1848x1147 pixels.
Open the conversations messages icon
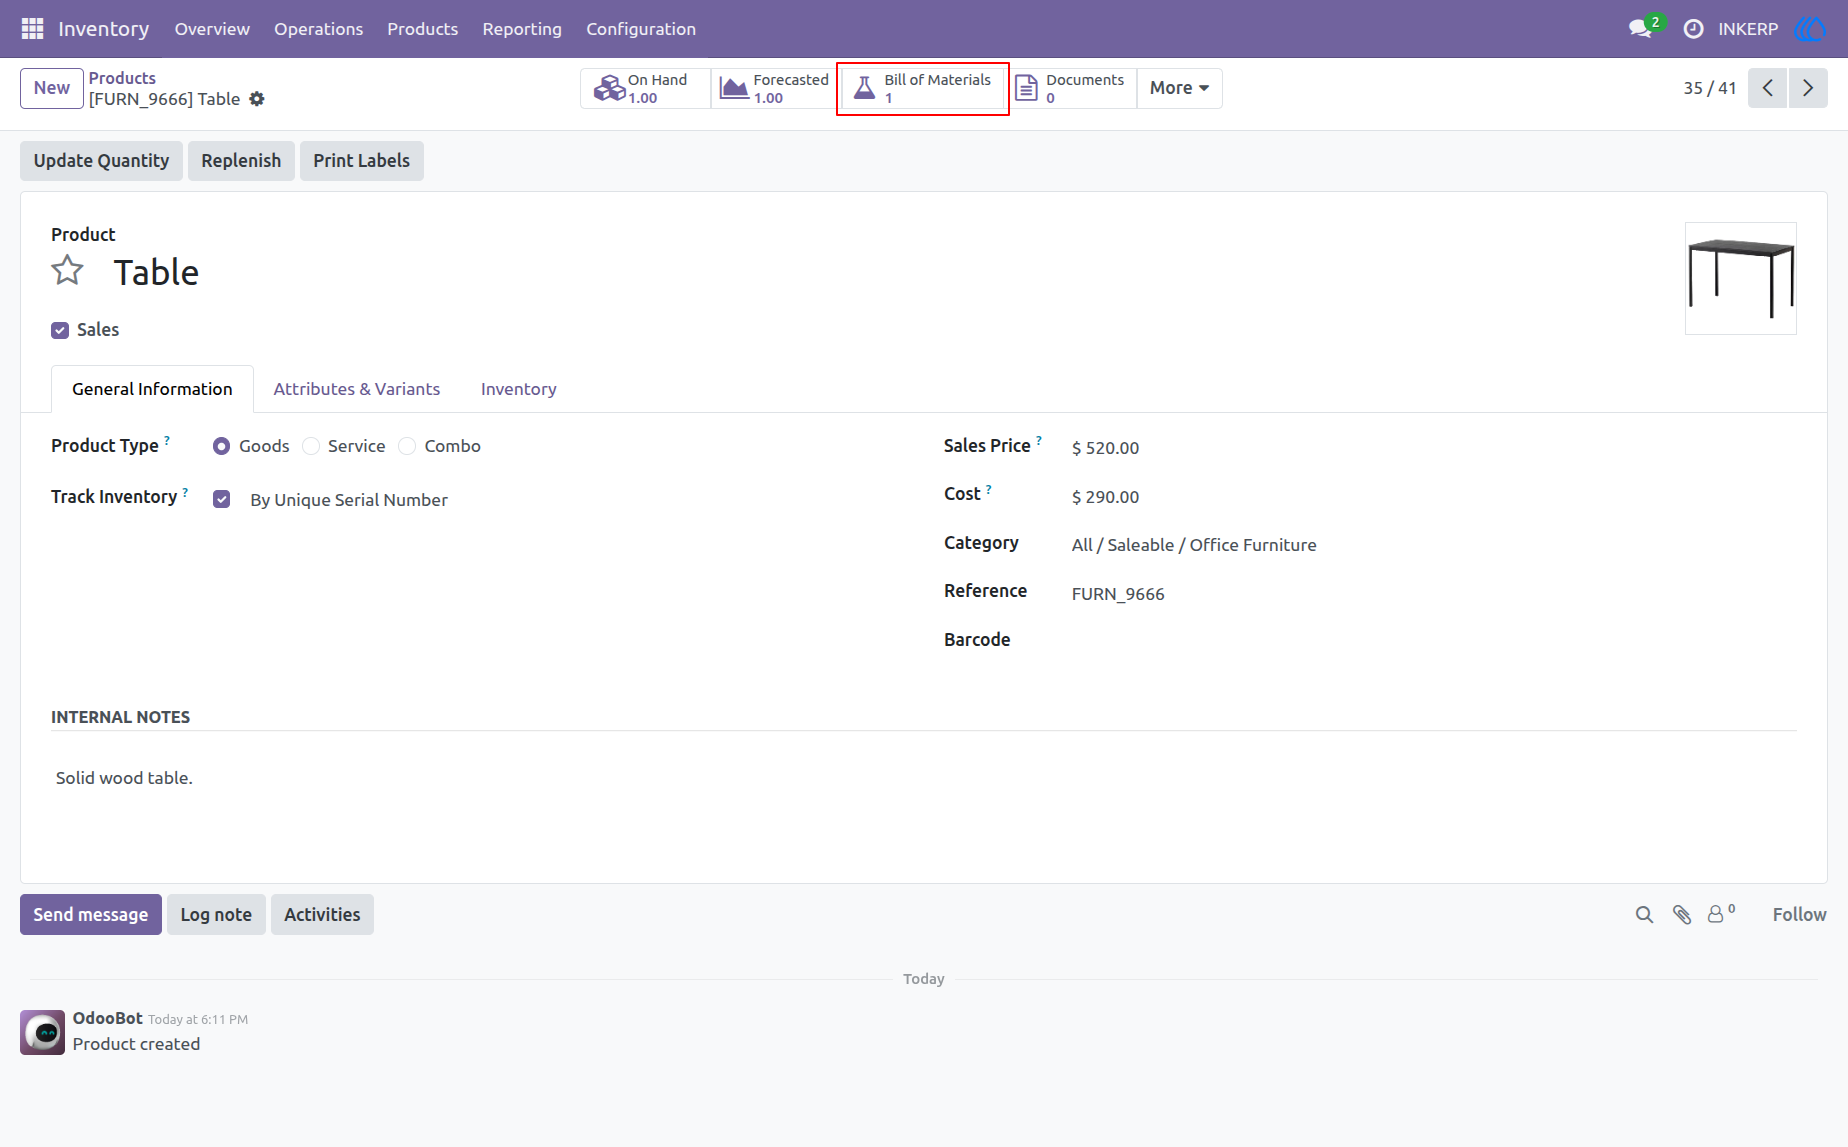pos(1640,29)
